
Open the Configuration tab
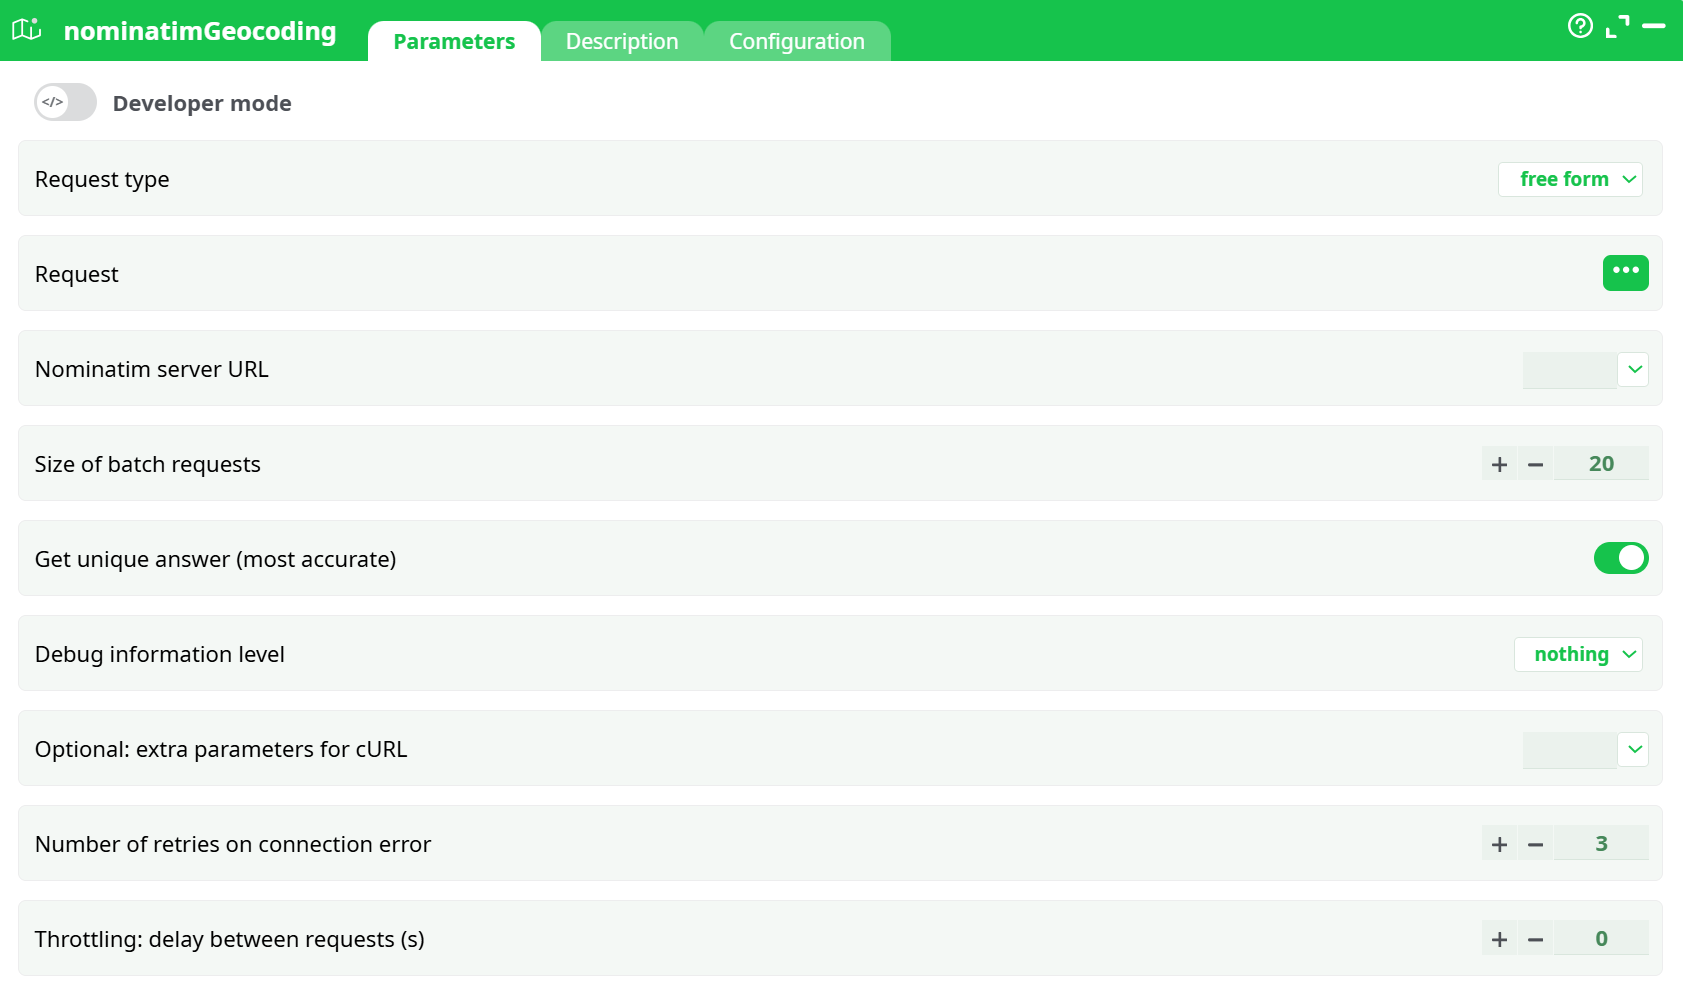(797, 41)
